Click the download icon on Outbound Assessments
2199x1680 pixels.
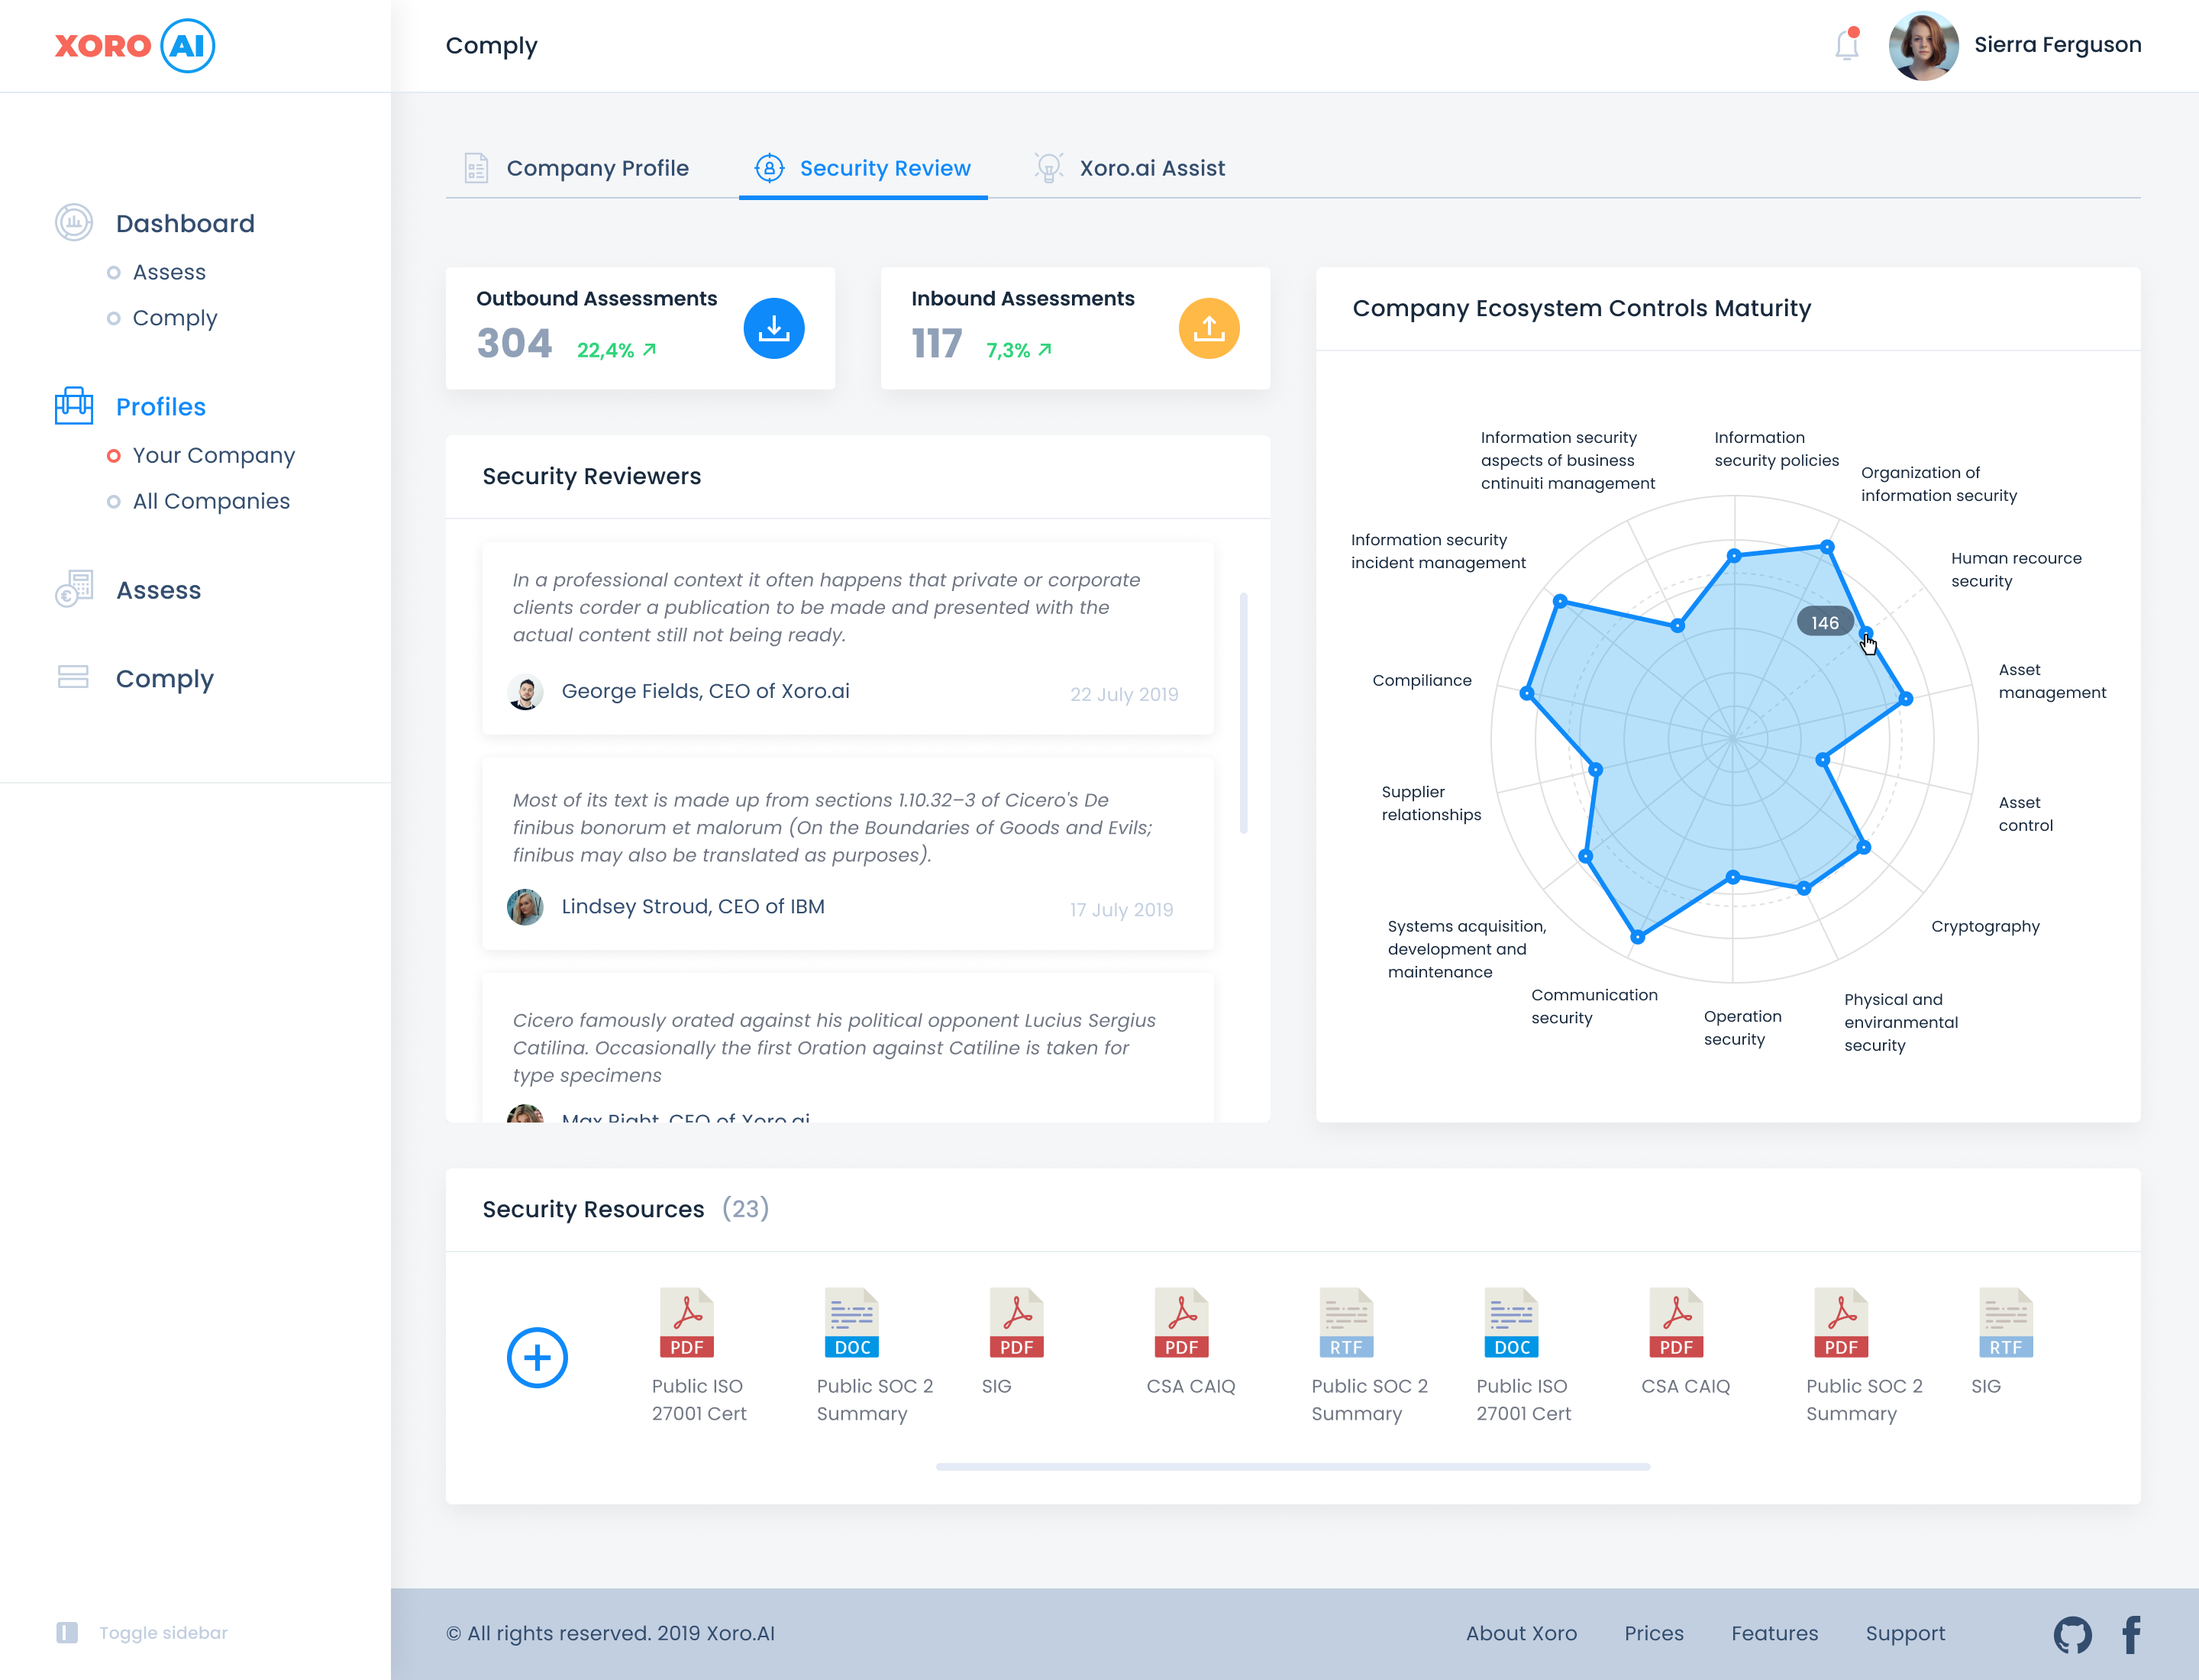[x=773, y=328]
